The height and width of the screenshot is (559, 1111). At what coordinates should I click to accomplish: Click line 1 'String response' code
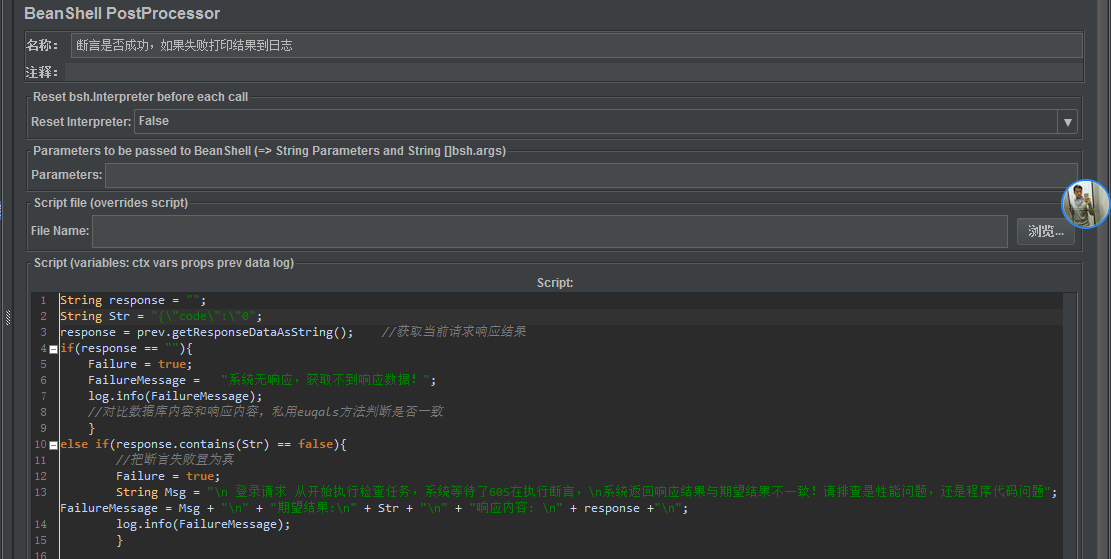(133, 300)
